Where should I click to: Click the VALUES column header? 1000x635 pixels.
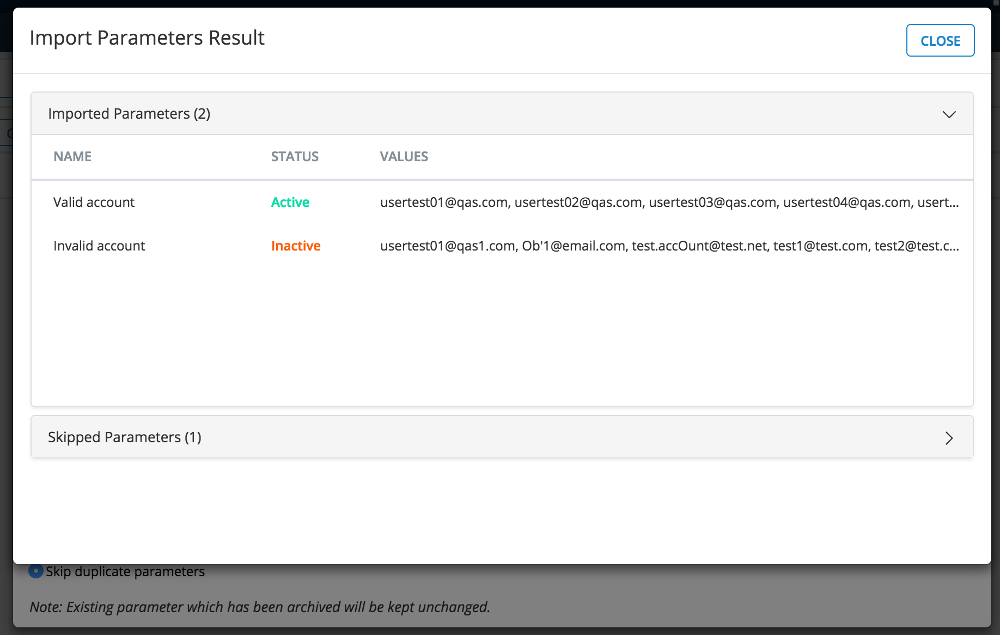click(x=404, y=157)
